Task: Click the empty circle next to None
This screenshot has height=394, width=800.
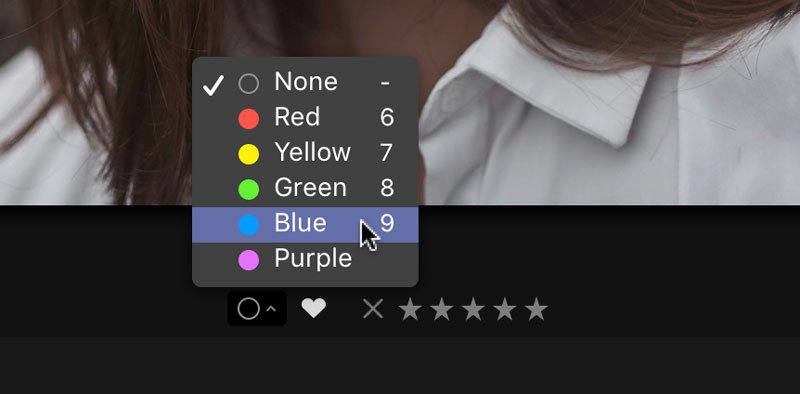Action: point(248,83)
